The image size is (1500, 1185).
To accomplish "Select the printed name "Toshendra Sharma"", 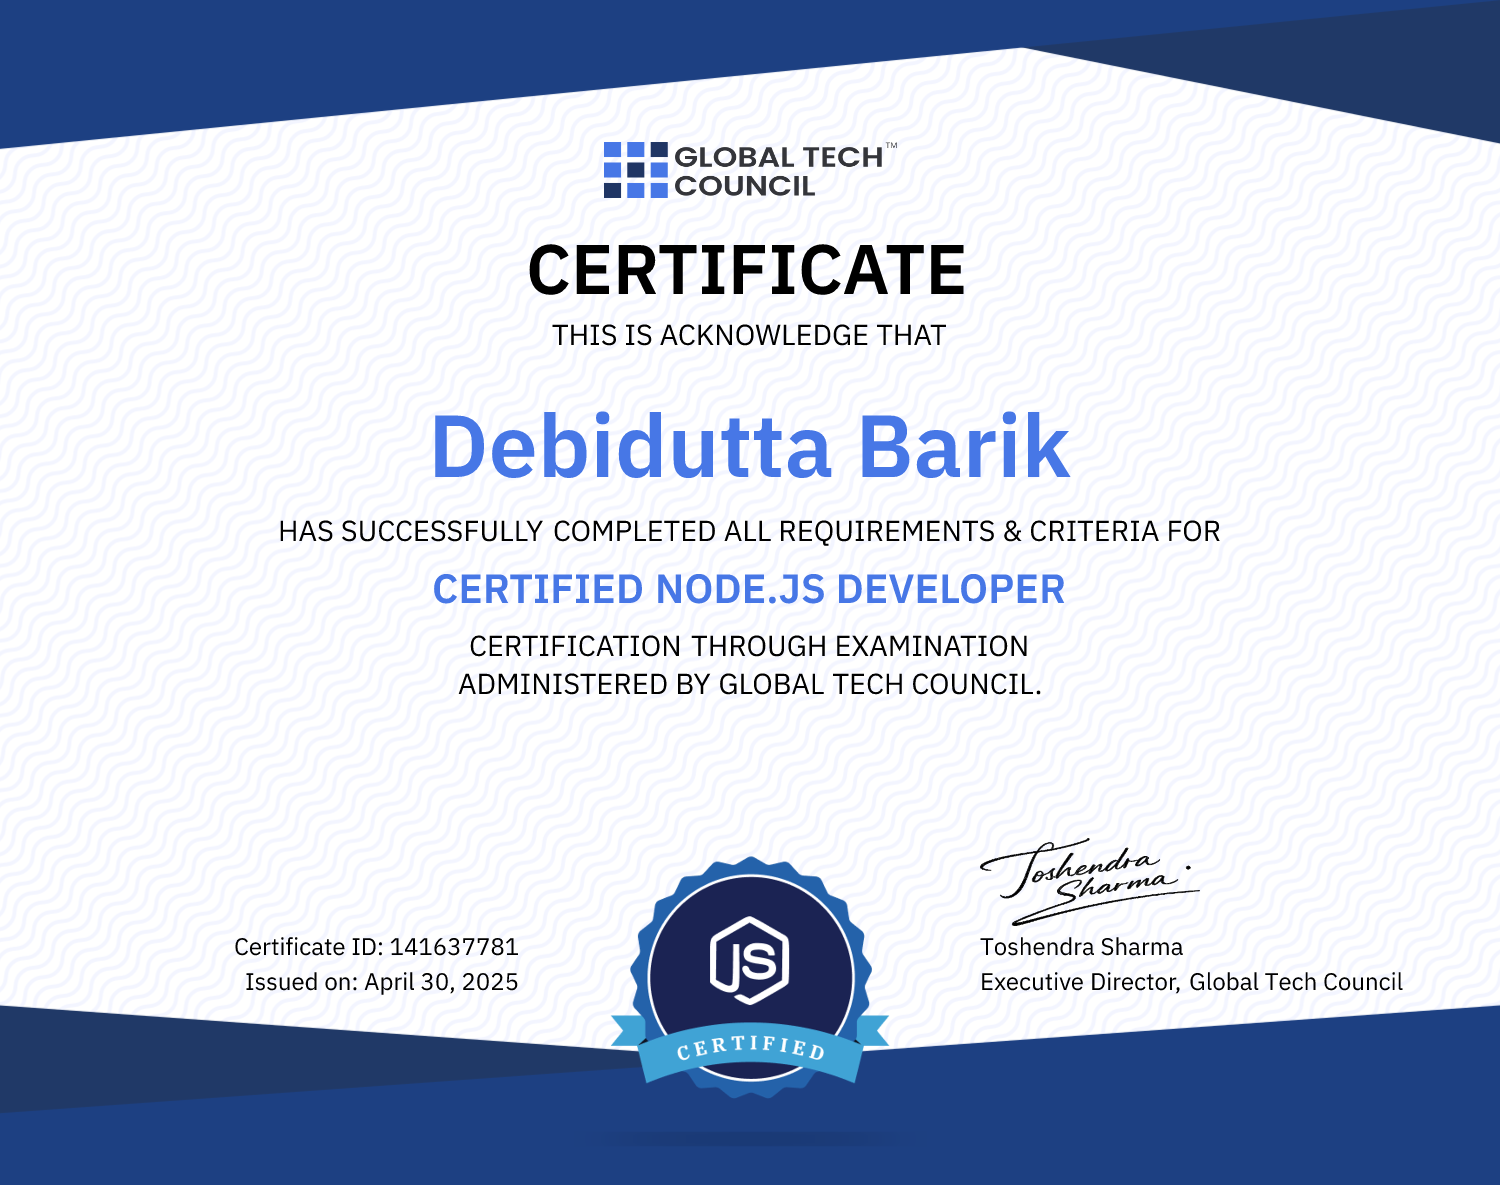I will pyautogui.click(x=1081, y=947).
